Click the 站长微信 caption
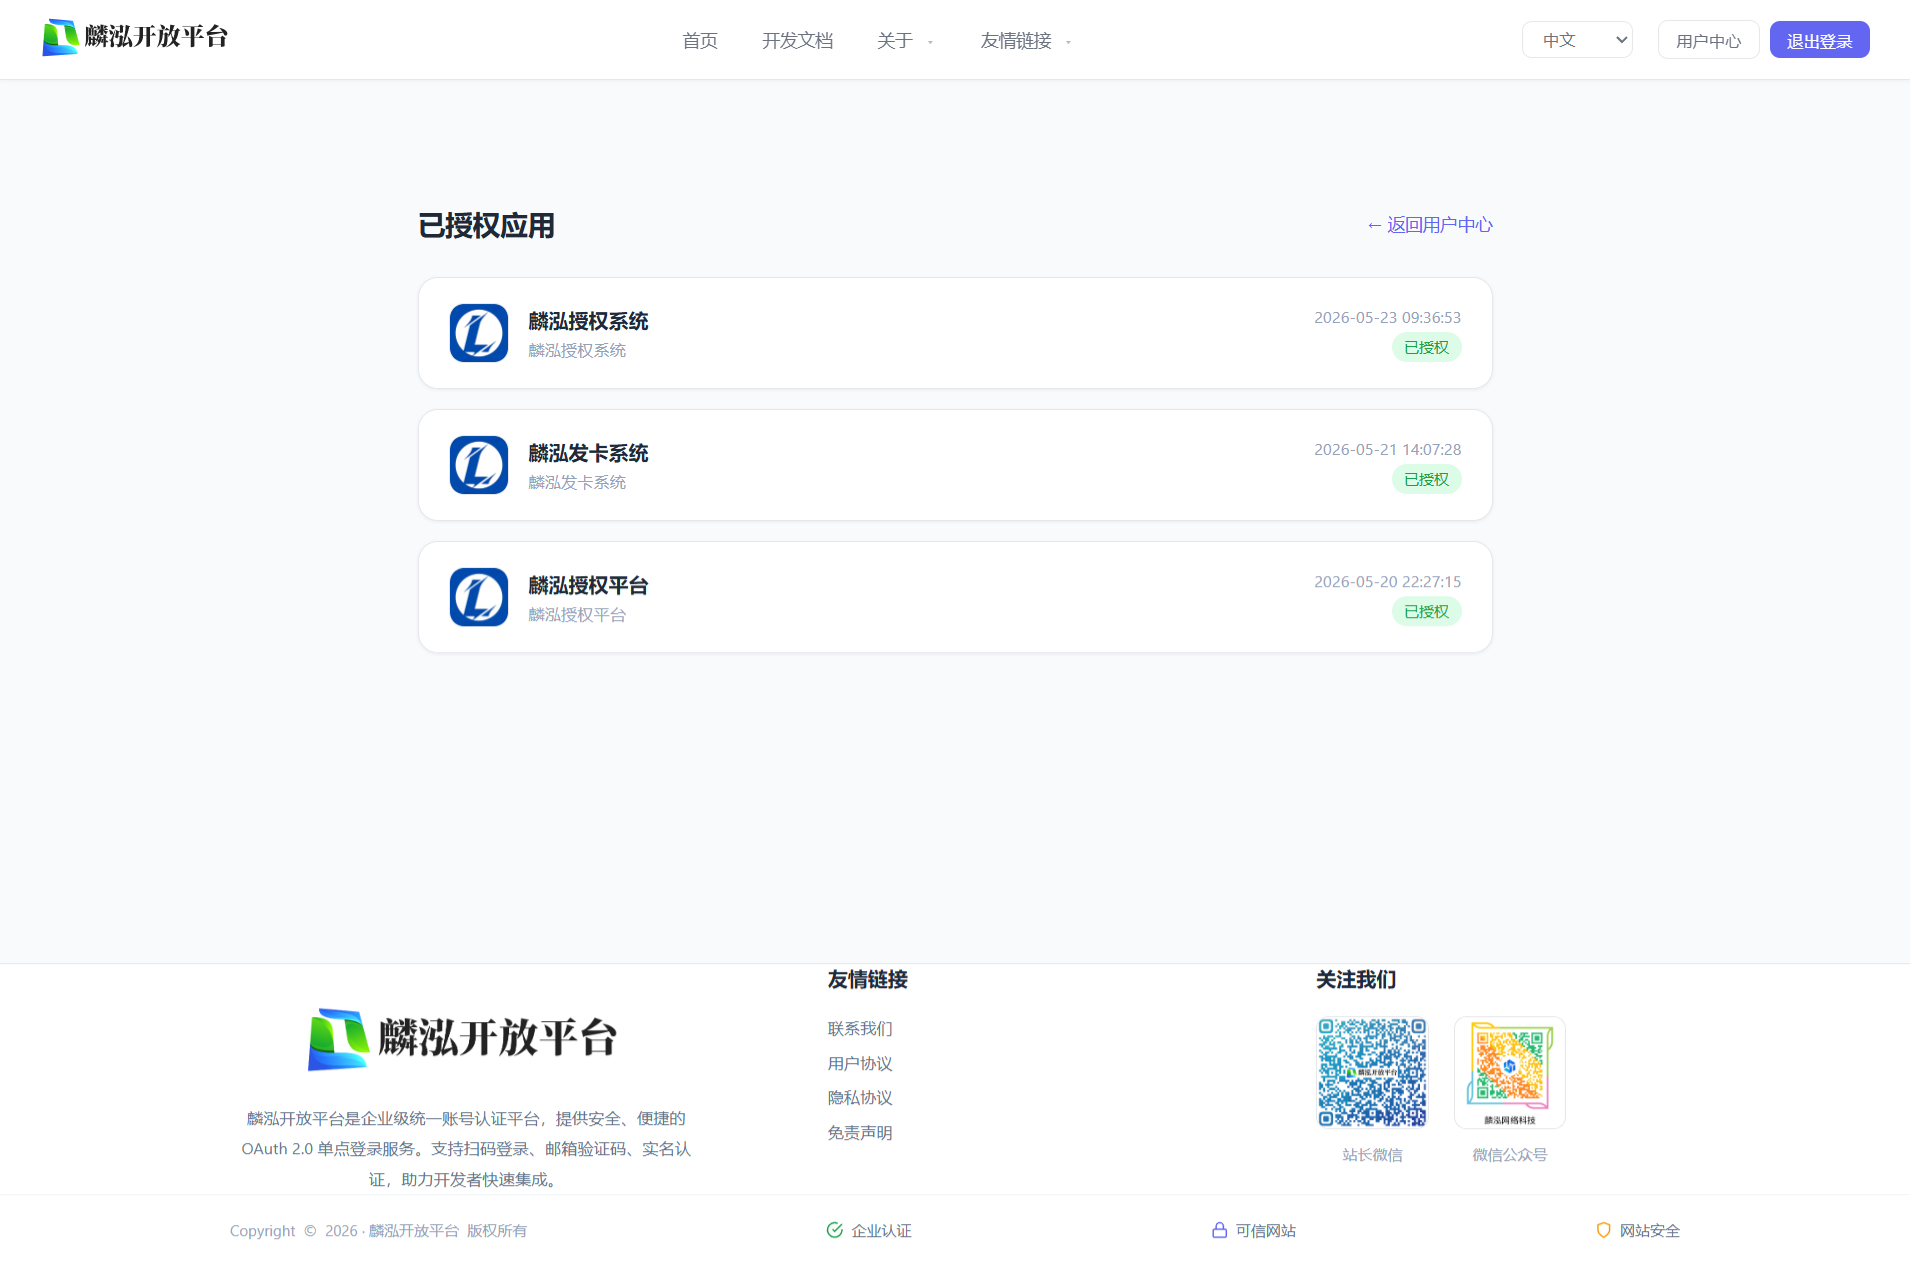Screen dimensions: 1910x1265 coord(1372,1155)
